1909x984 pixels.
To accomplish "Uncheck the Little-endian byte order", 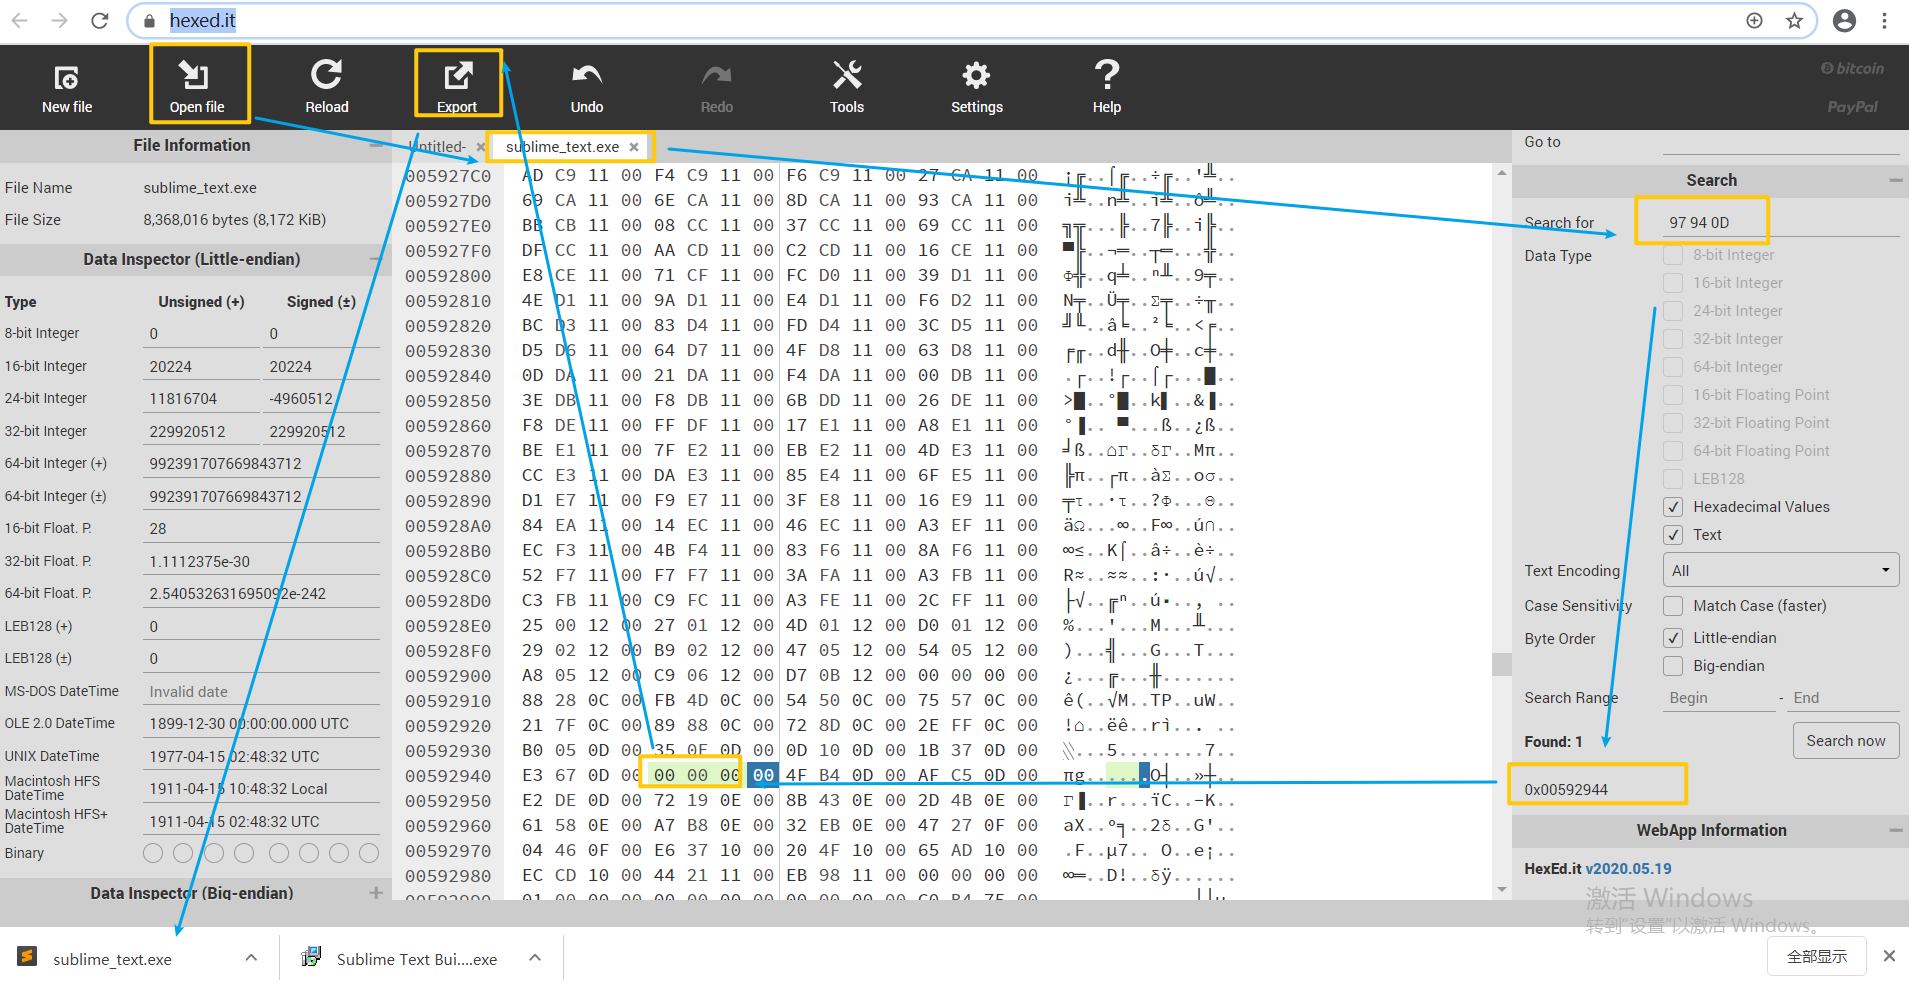I will [1673, 638].
